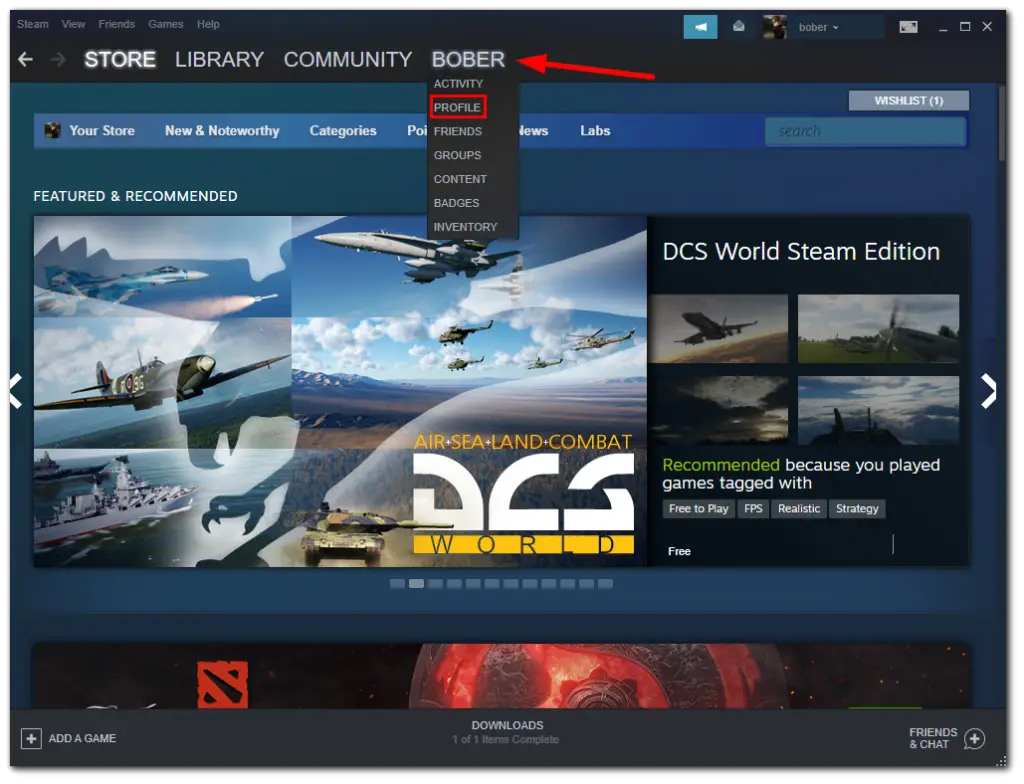View your Wishlist
Viewport: 1024px width, 784px height.
point(908,100)
